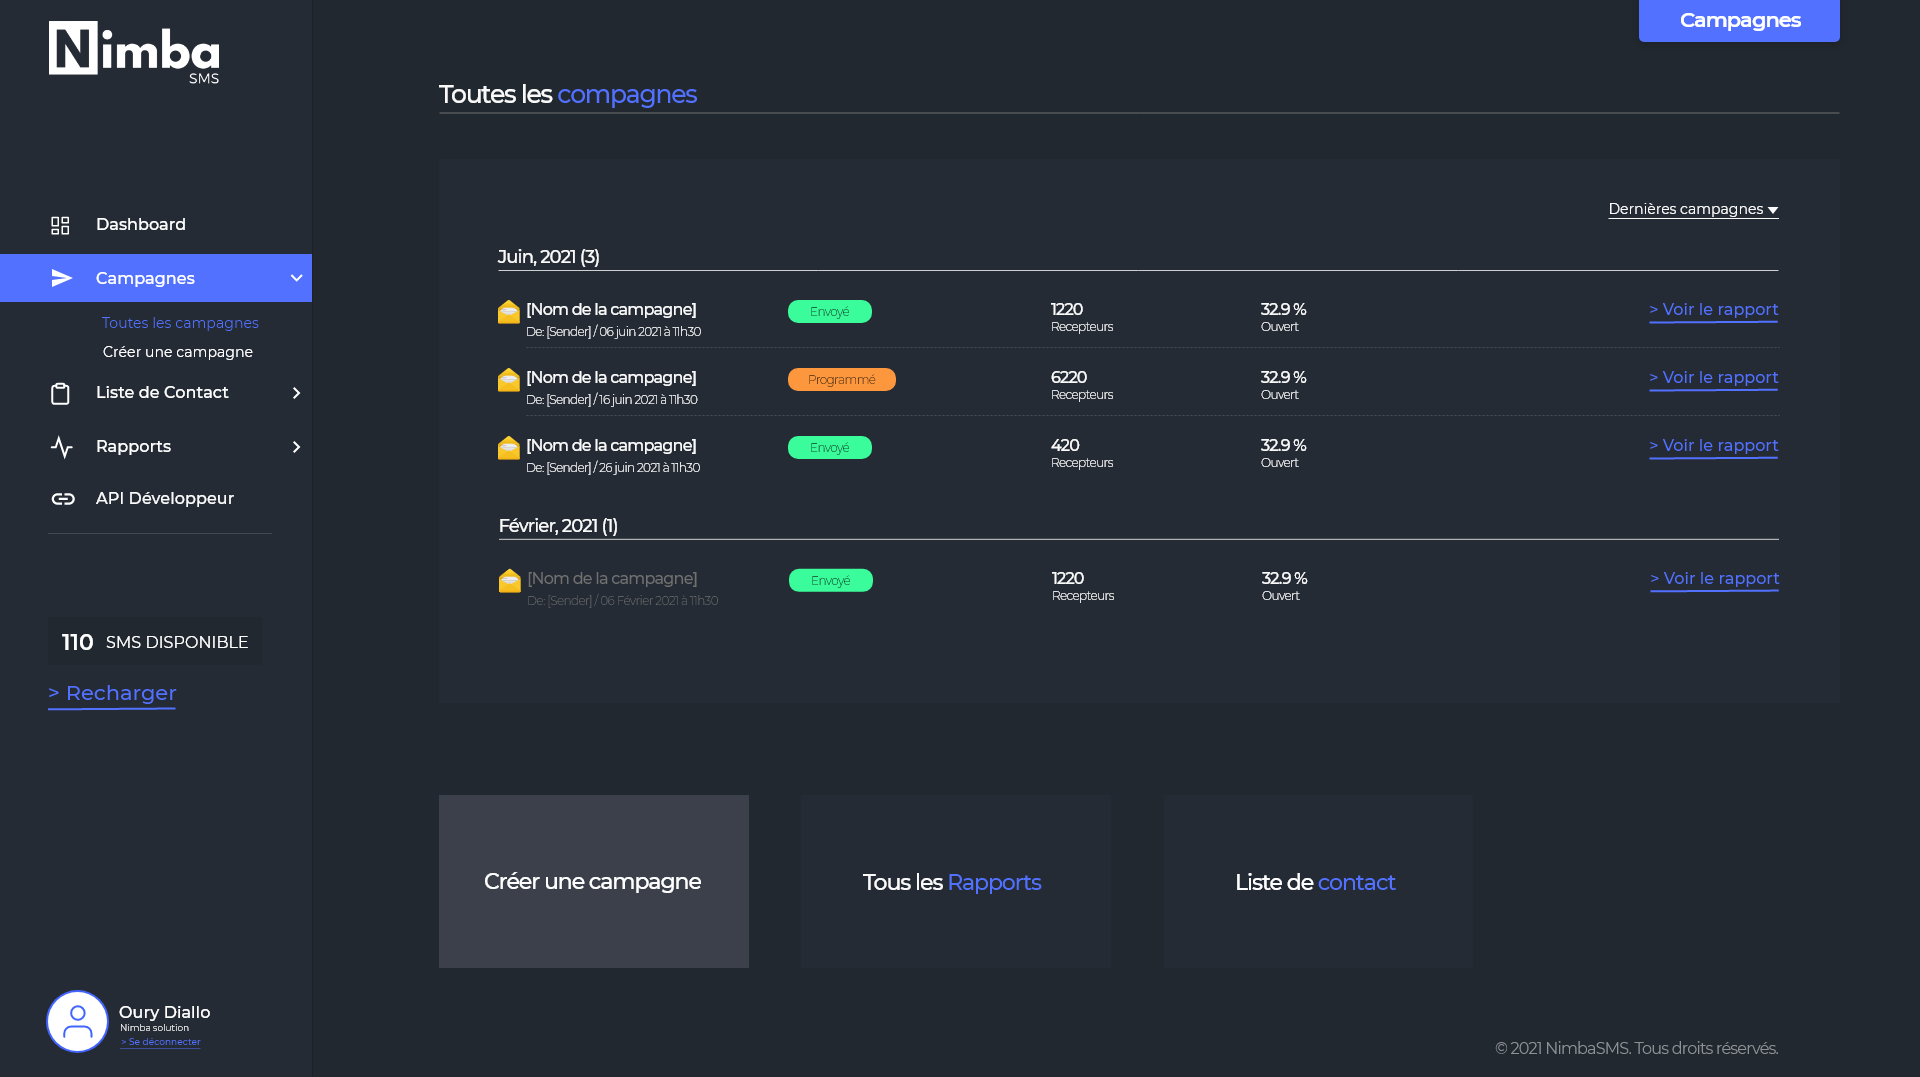
Task: Collapse the Campagnes sidebar submenu chevron
Action: point(296,278)
